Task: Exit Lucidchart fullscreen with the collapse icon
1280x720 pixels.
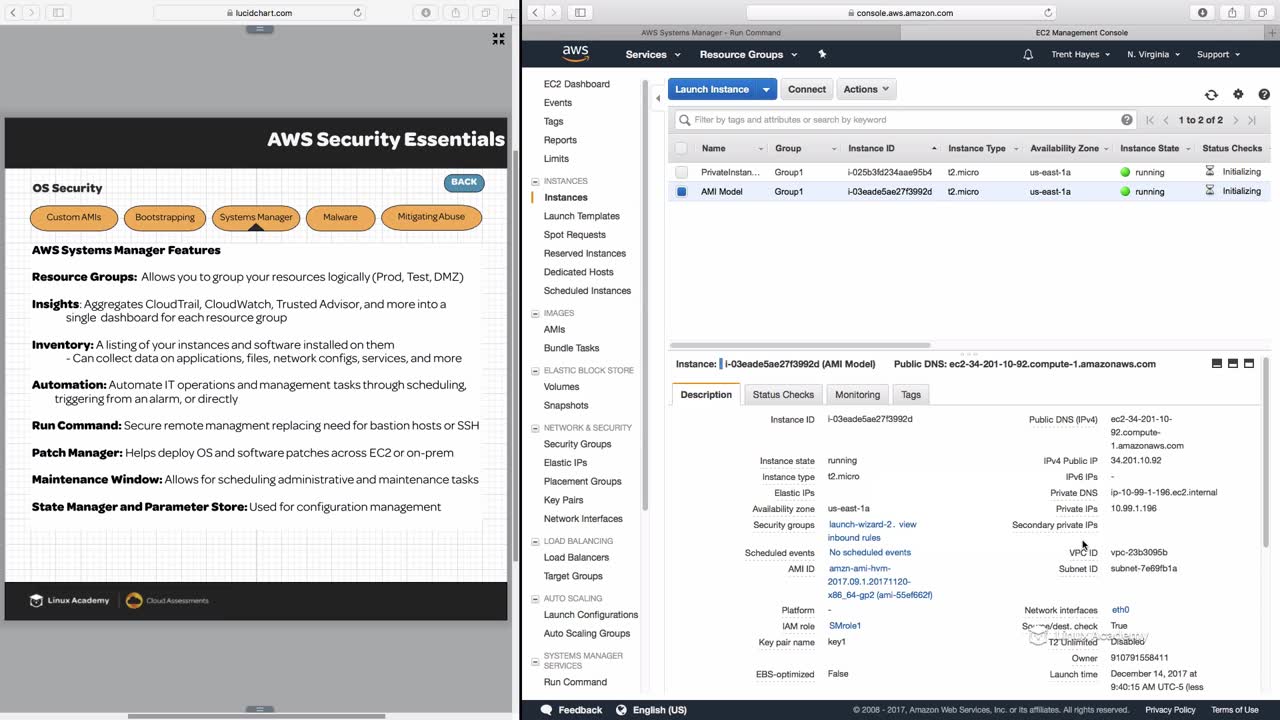Action: point(498,39)
